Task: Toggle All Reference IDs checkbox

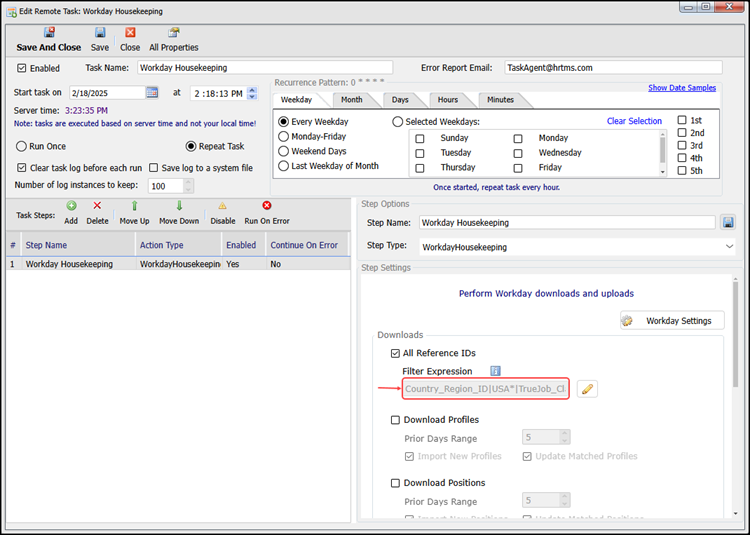Action: point(395,353)
